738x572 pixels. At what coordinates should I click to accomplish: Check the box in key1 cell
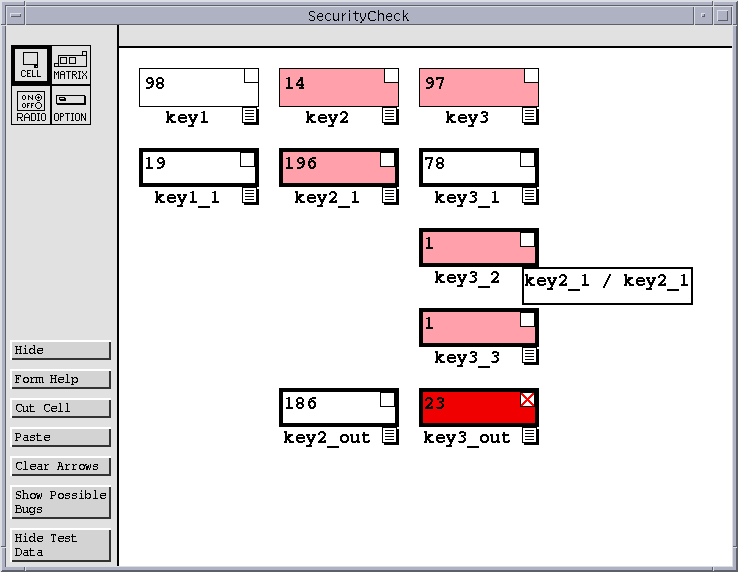[x=251, y=76]
